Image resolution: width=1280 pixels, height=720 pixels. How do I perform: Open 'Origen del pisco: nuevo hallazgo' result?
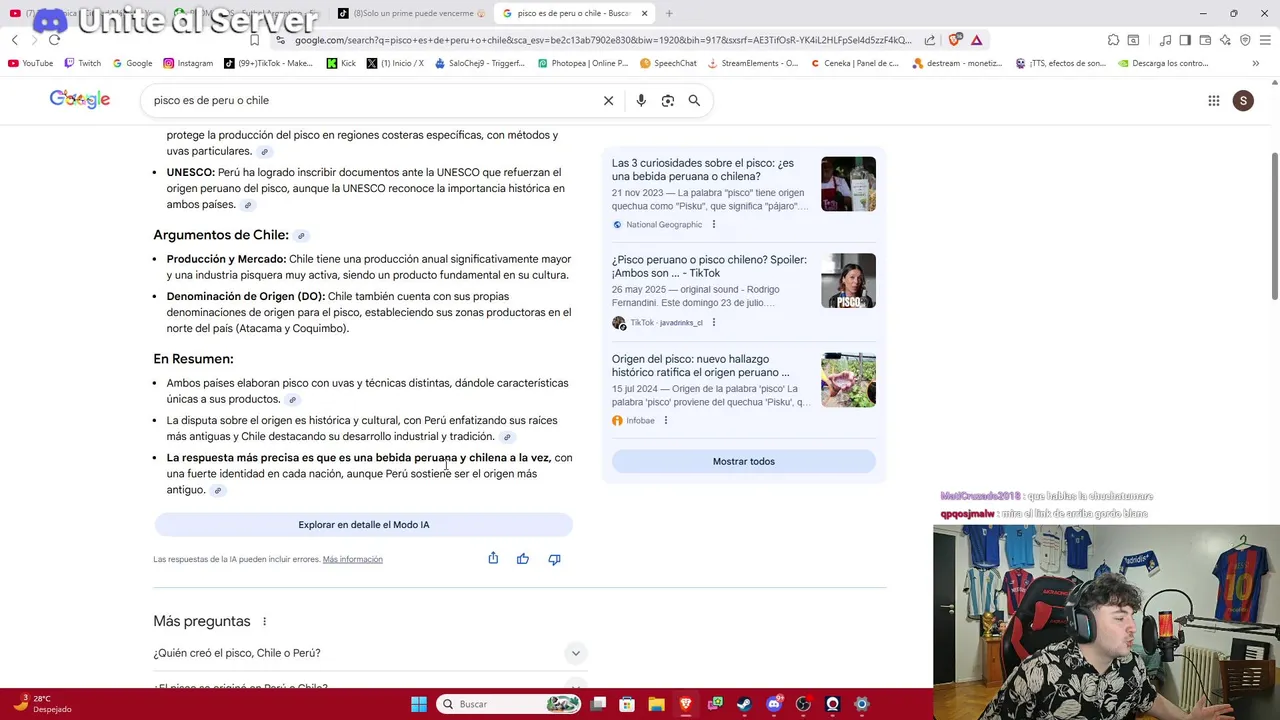[701, 366]
